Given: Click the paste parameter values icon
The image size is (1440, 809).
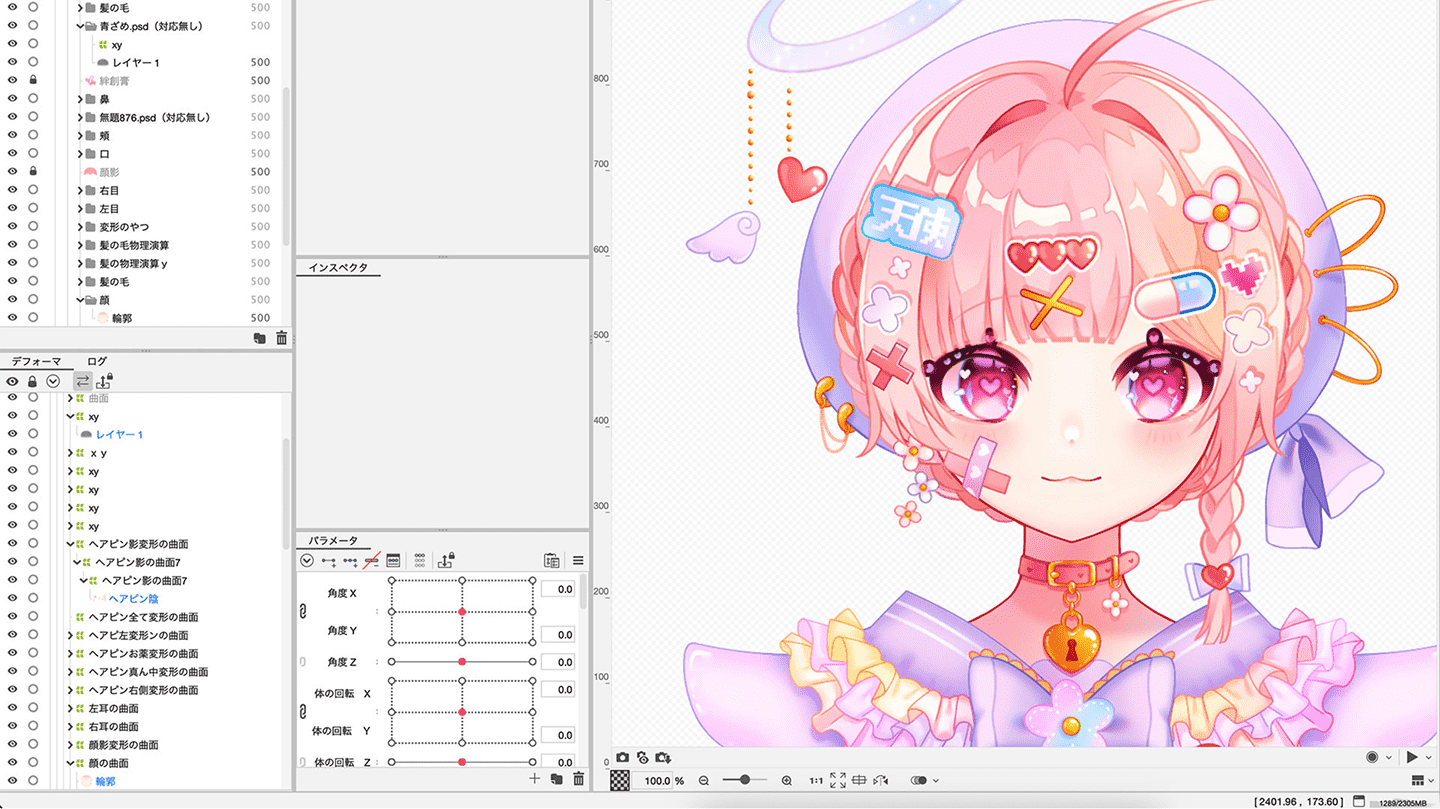Looking at the screenshot, I should pos(551,561).
